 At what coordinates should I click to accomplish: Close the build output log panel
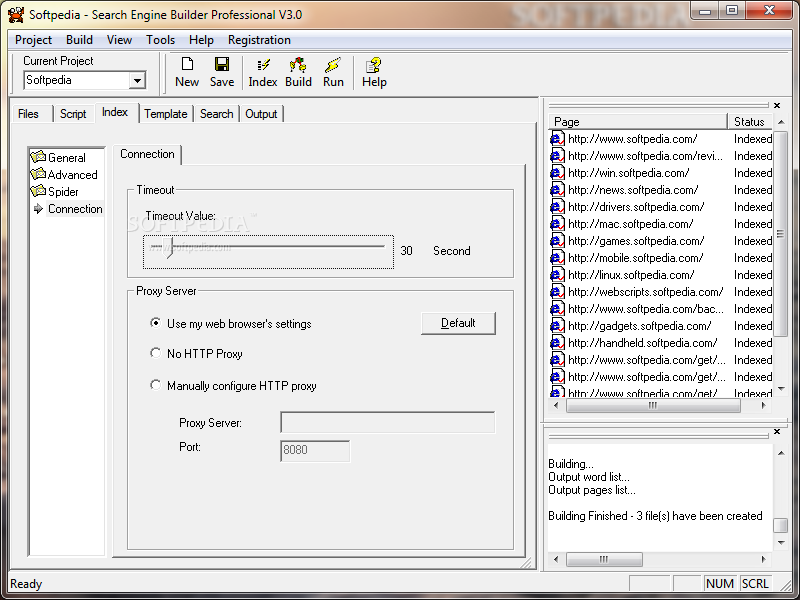pos(777,432)
